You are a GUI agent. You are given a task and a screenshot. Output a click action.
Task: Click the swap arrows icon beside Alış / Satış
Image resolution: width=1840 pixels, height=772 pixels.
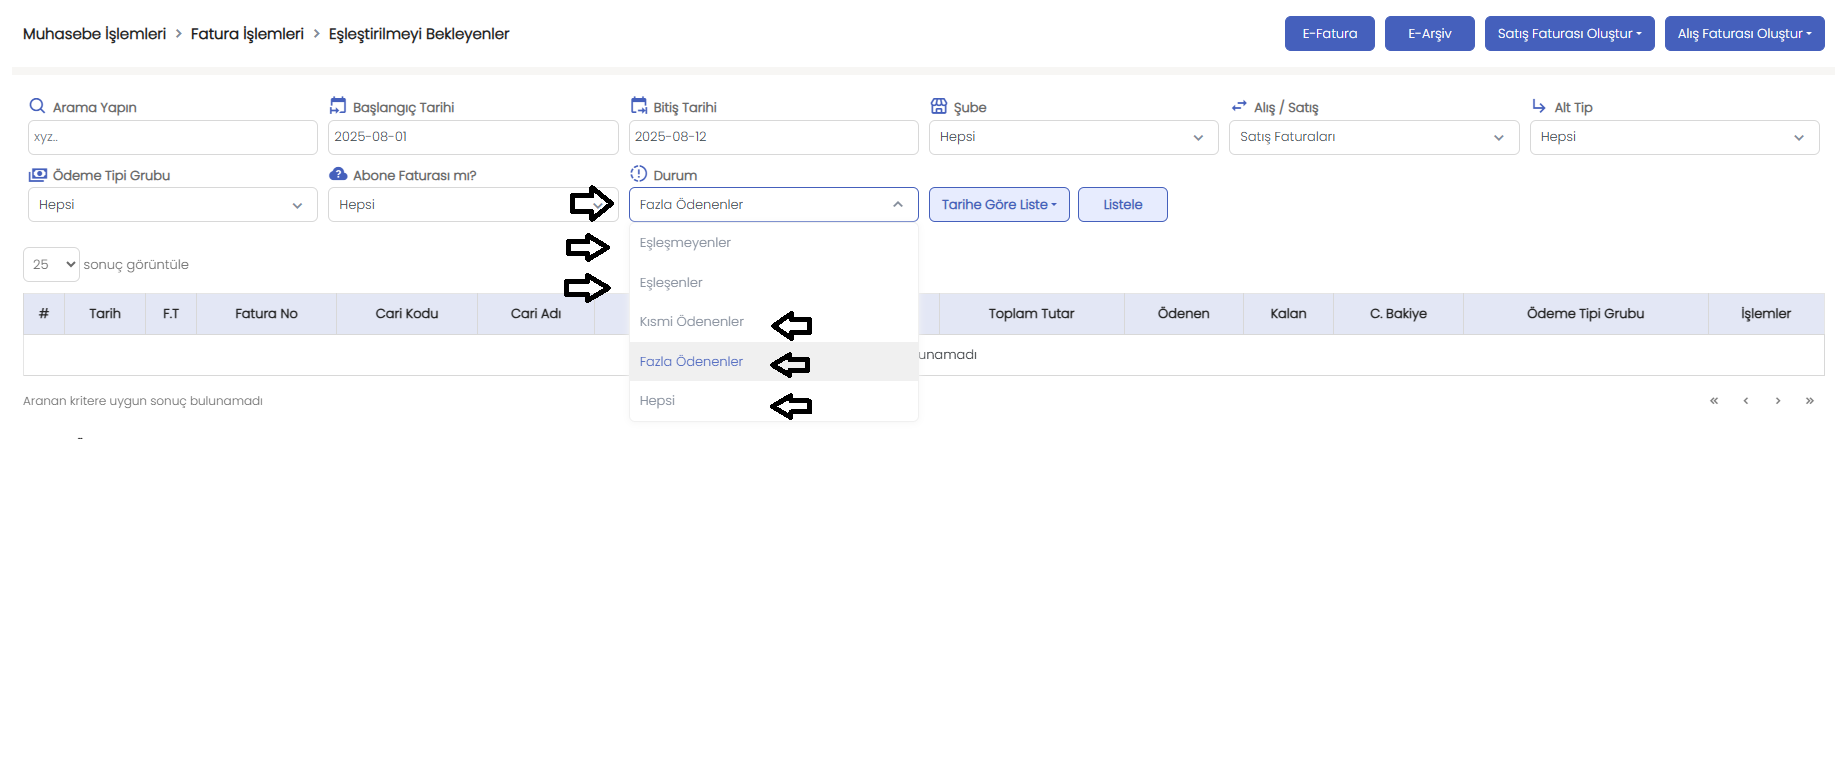click(x=1239, y=106)
